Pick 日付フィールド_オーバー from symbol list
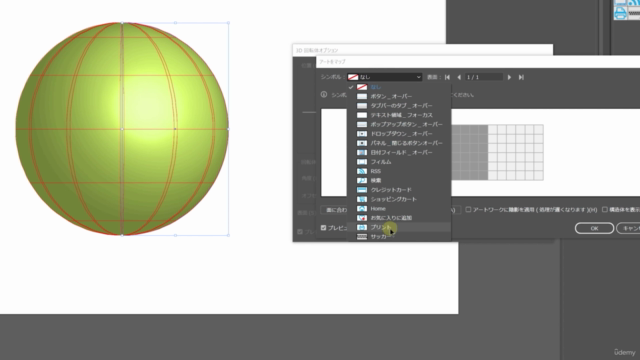Image resolution: width=640 pixels, height=360 pixels. [399, 153]
